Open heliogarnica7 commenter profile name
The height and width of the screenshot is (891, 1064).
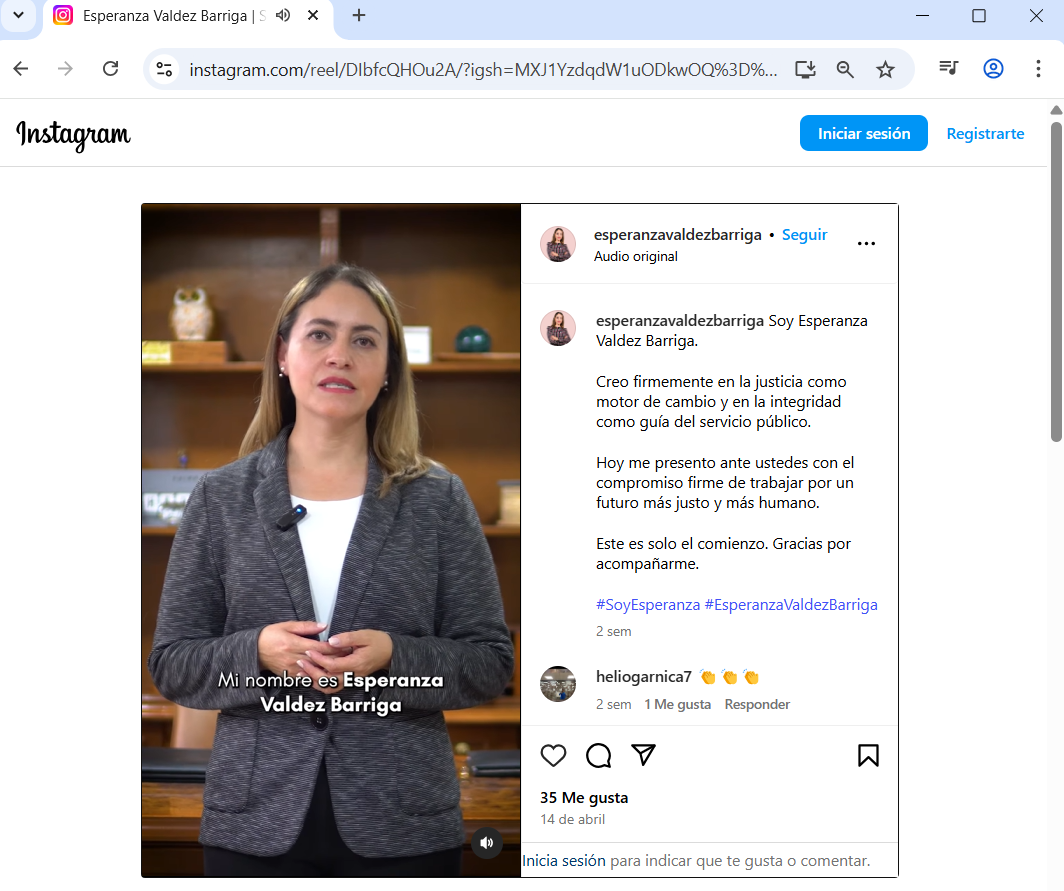pyautogui.click(x=643, y=677)
